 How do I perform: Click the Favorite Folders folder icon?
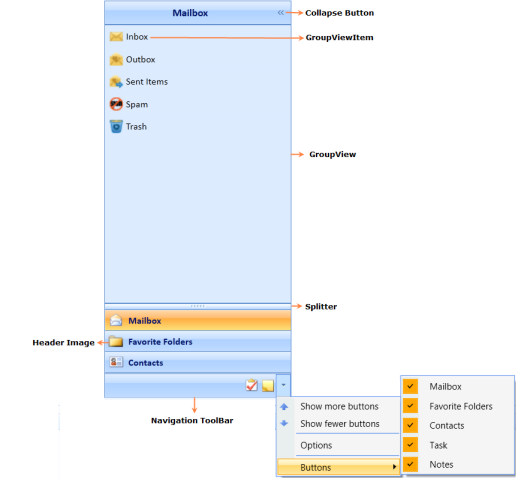click(x=116, y=341)
